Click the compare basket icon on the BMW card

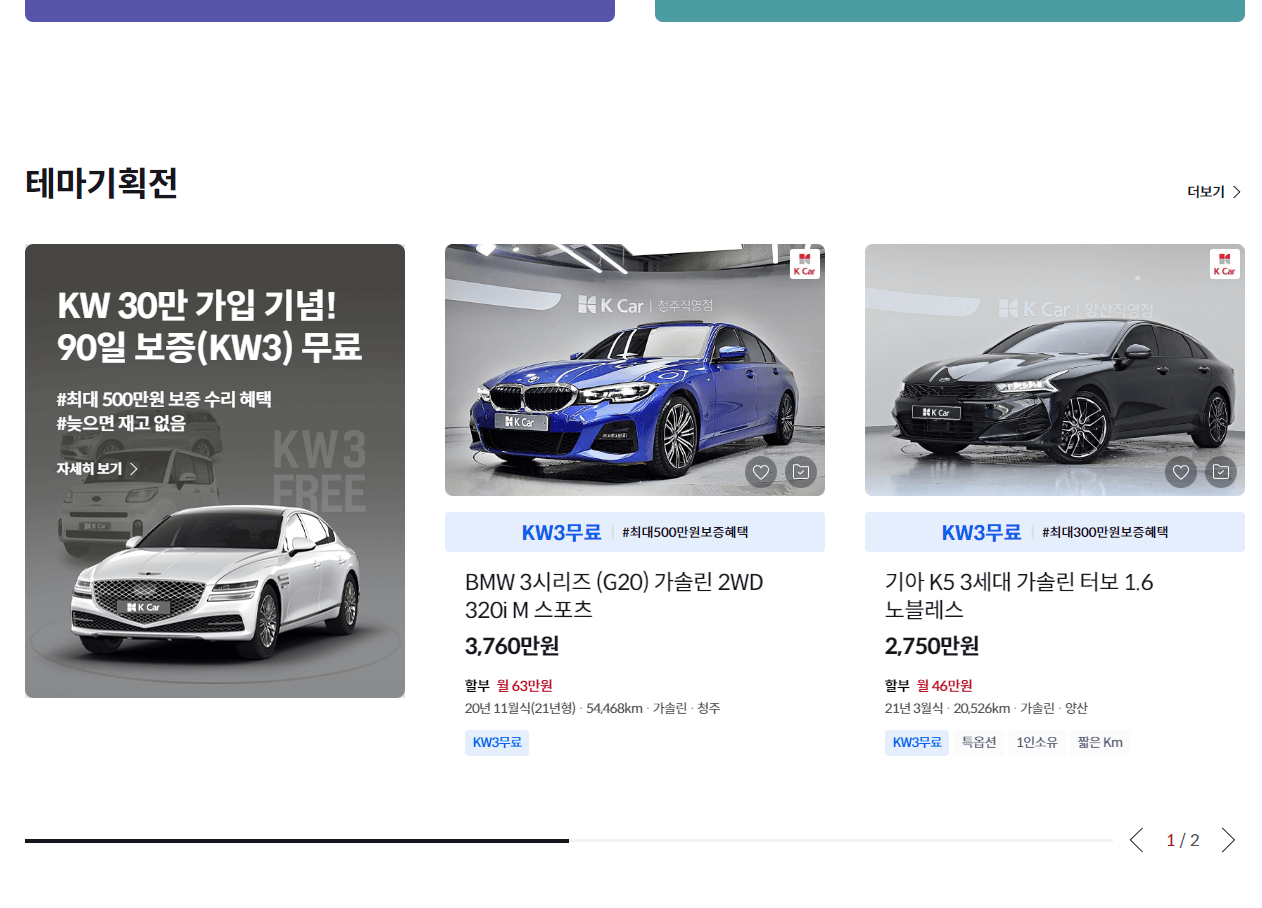pyautogui.click(x=799, y=471)
